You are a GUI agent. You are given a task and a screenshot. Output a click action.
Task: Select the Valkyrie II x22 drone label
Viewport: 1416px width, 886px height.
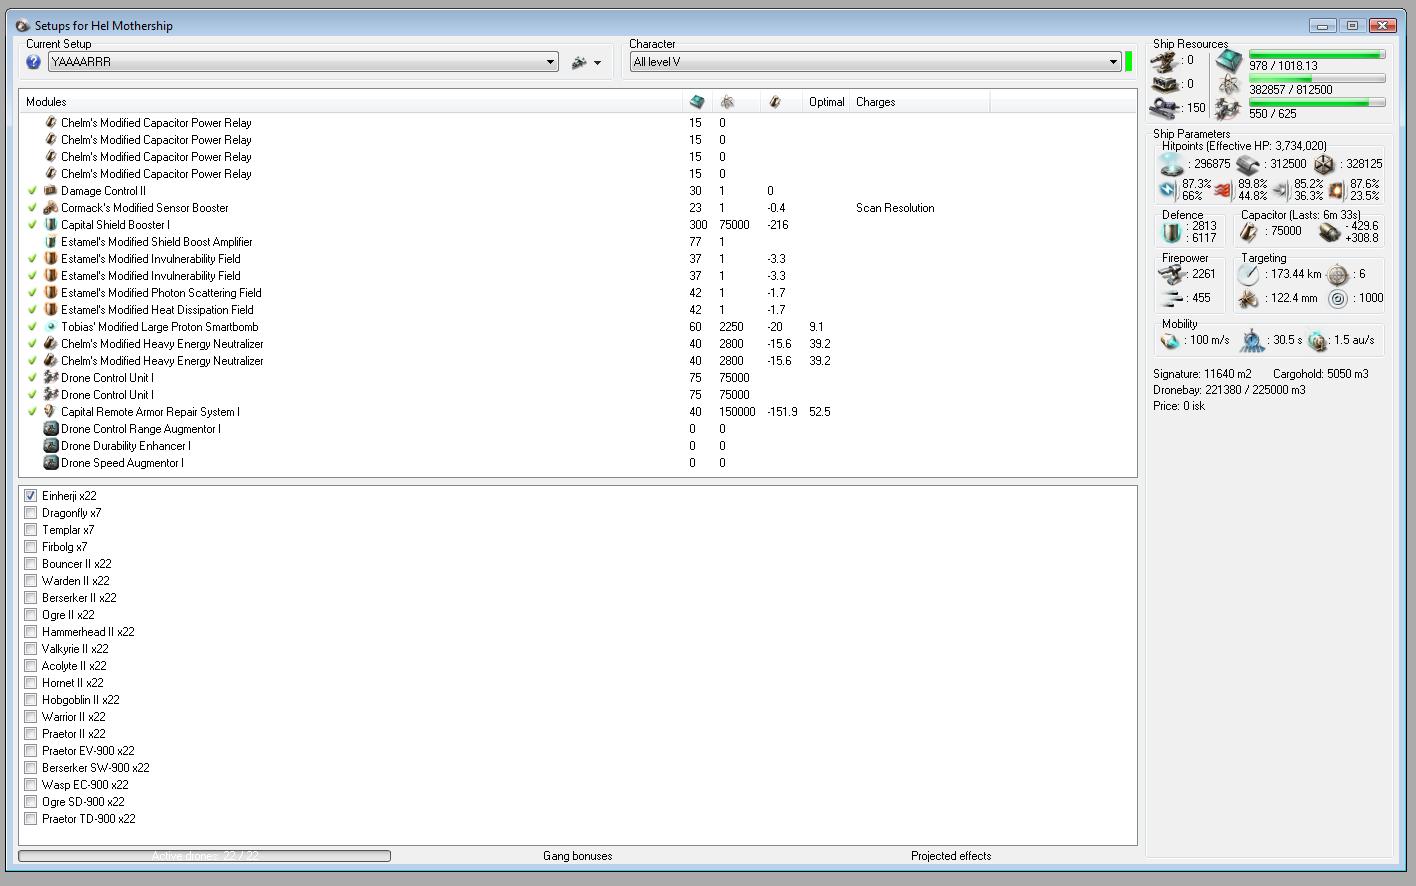pyautogui.click(x=75, y=649)
